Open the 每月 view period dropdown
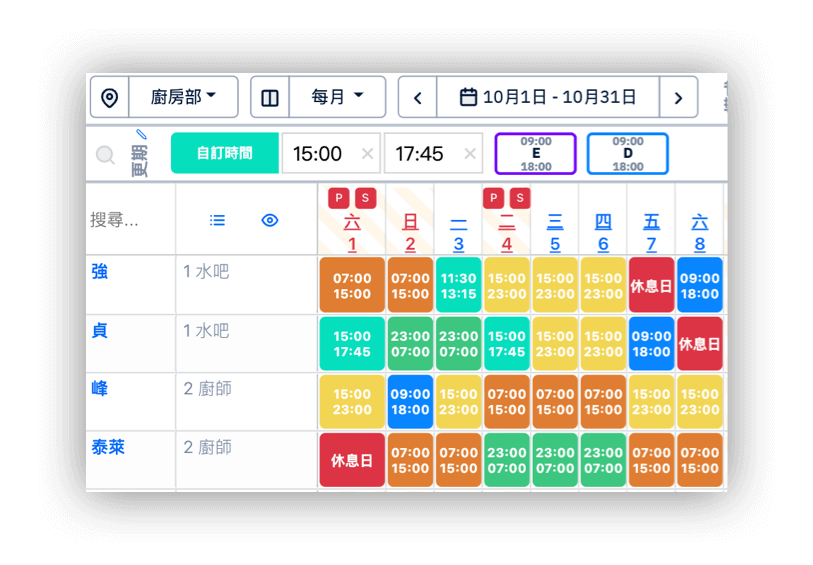 (x=337, y=97)
